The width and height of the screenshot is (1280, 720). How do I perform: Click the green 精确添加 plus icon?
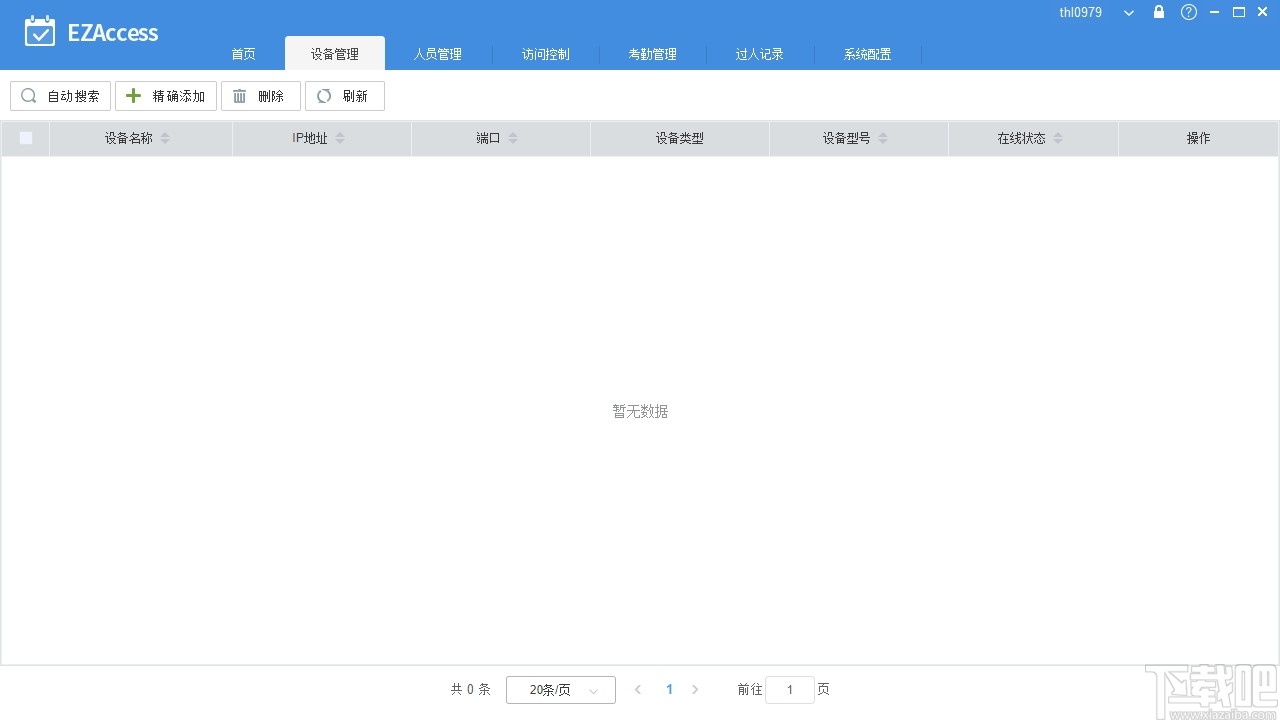click(x=133, y=95)
